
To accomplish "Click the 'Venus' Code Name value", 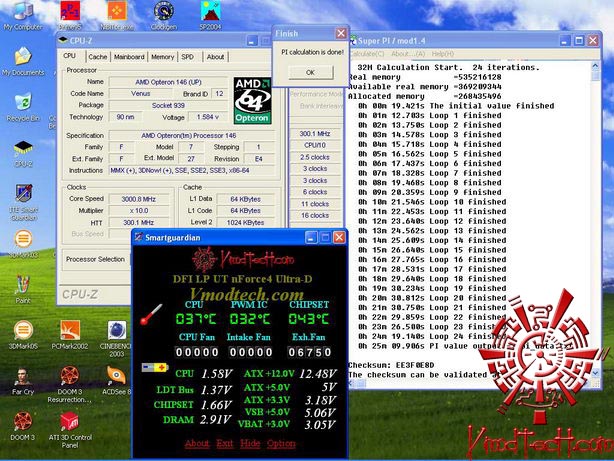I will (141, 94).
